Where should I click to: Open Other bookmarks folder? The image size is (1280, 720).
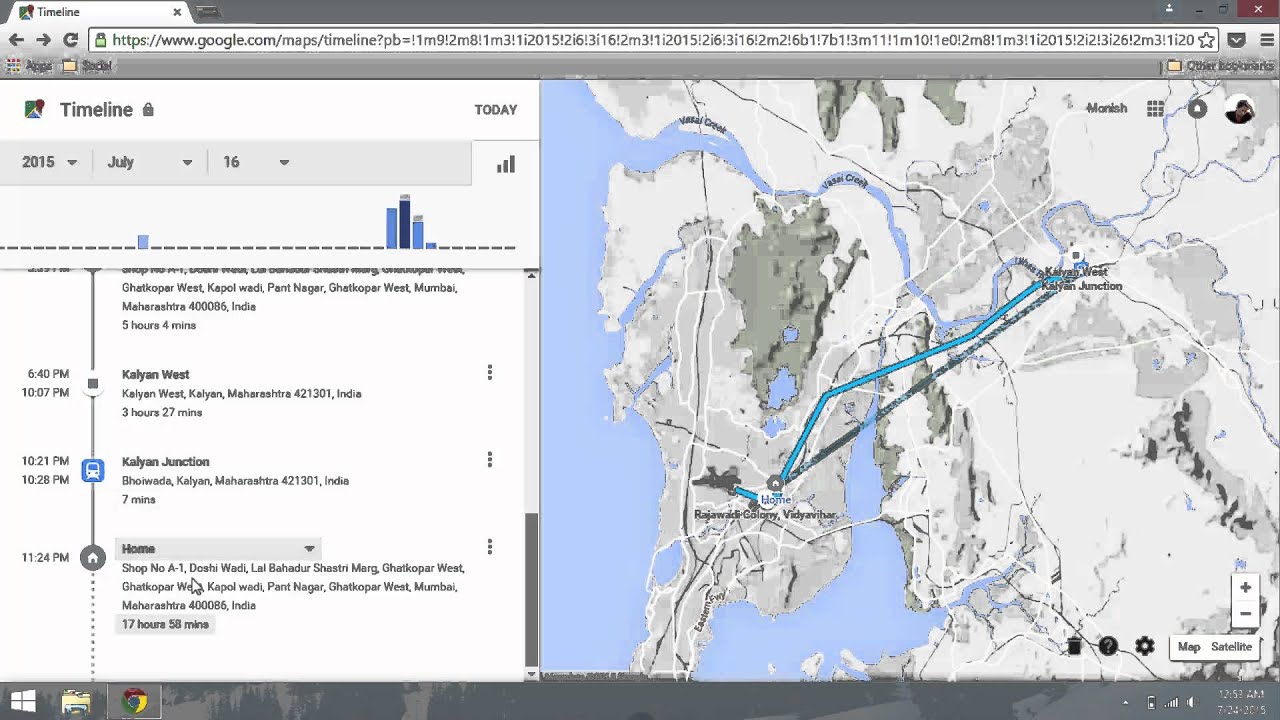click(x=1220, y=66)
